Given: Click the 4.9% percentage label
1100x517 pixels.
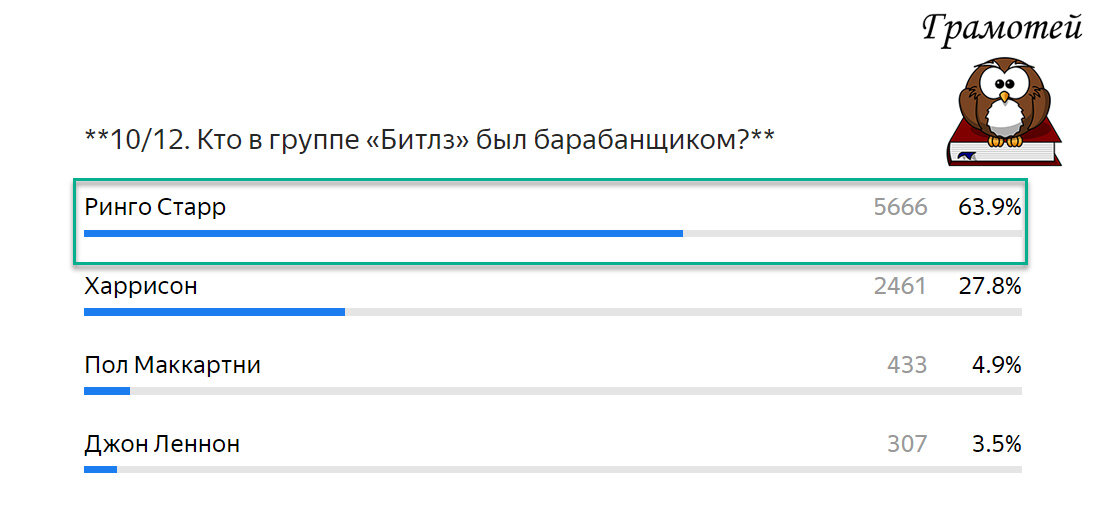Looking at the screenshot, I should click(996, 365).
